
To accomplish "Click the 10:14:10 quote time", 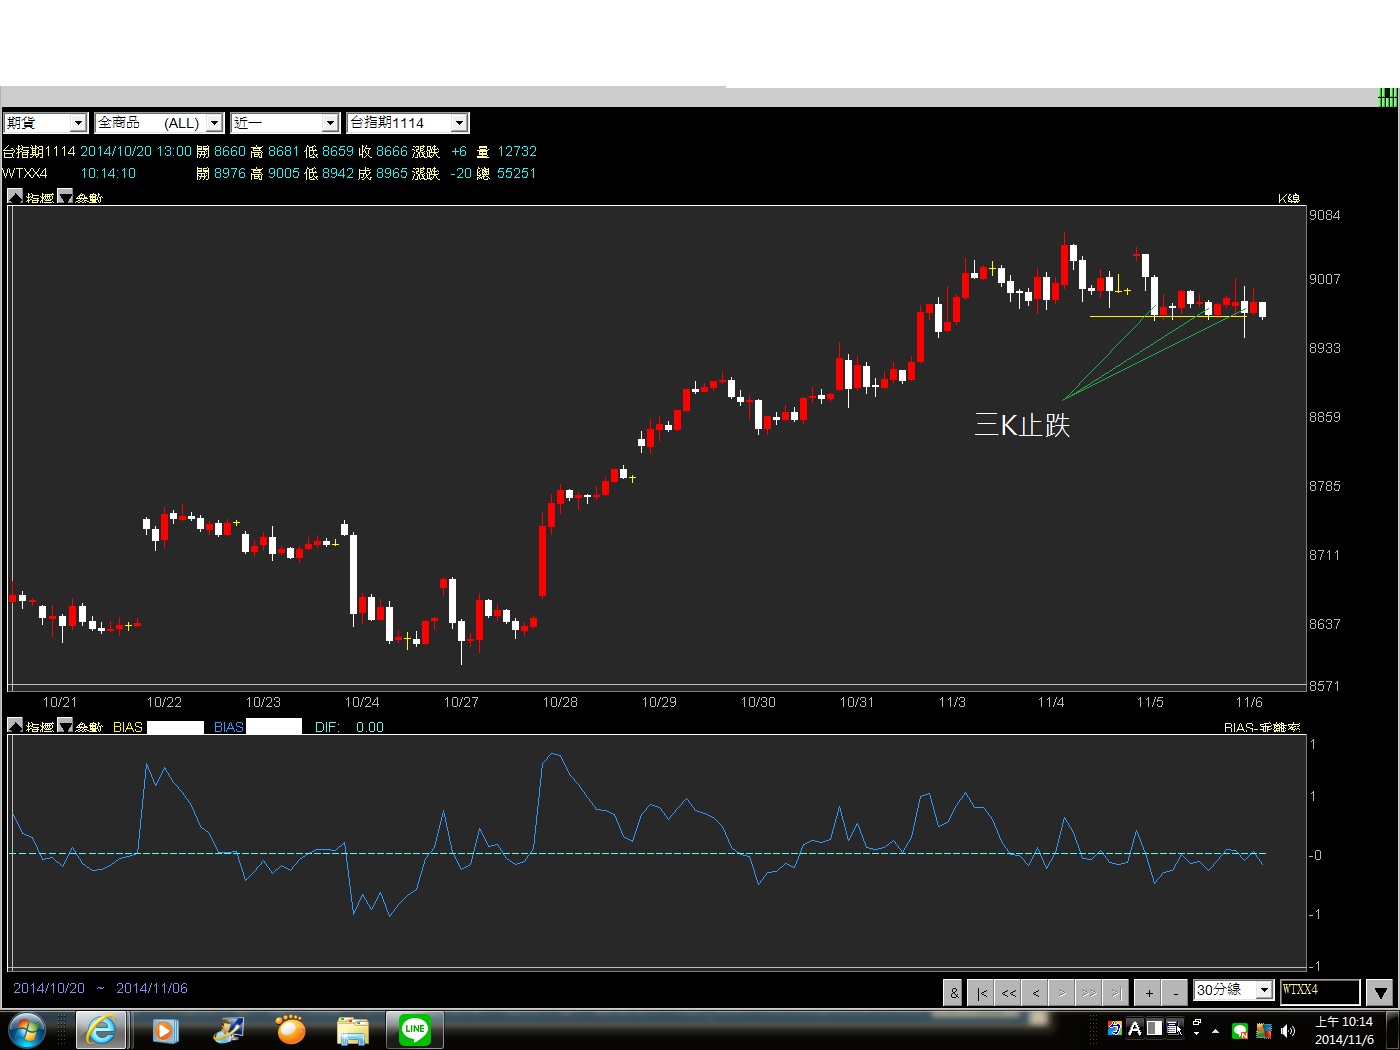I will click(108, 173).
